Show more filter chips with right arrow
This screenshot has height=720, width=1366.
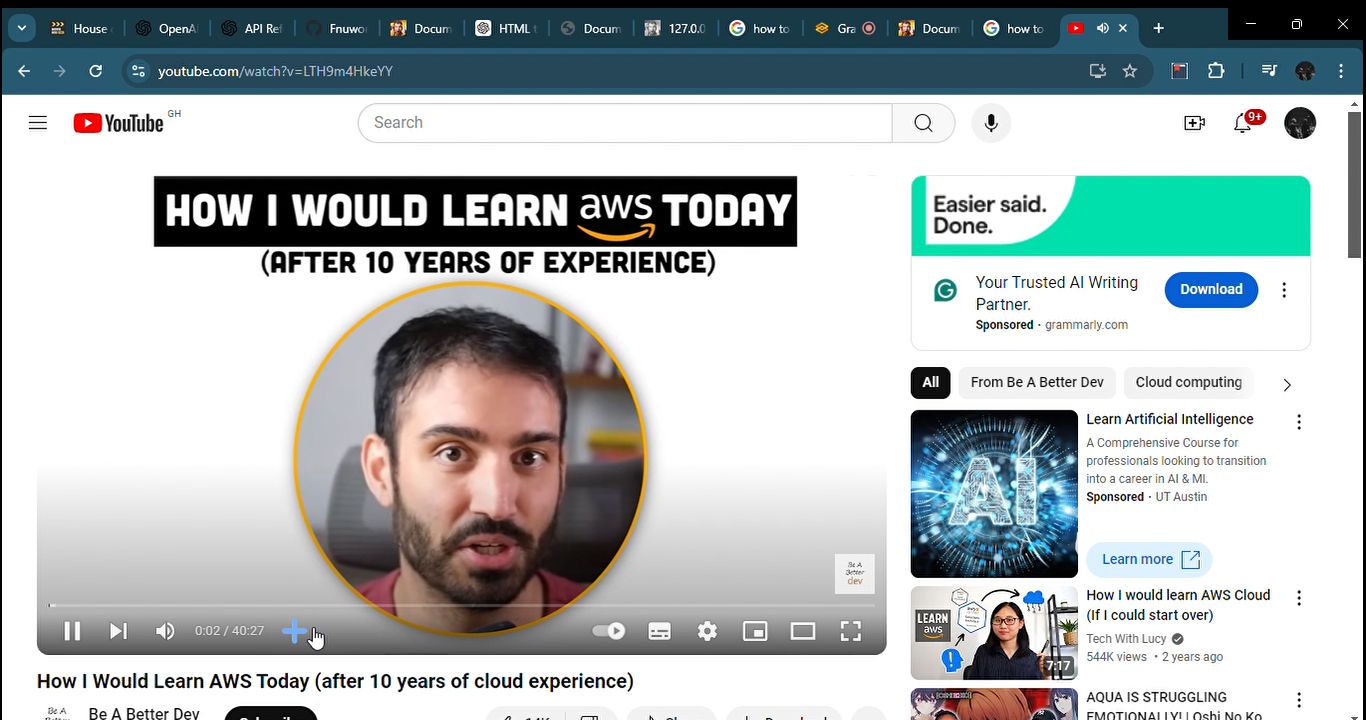(1287, 384)
